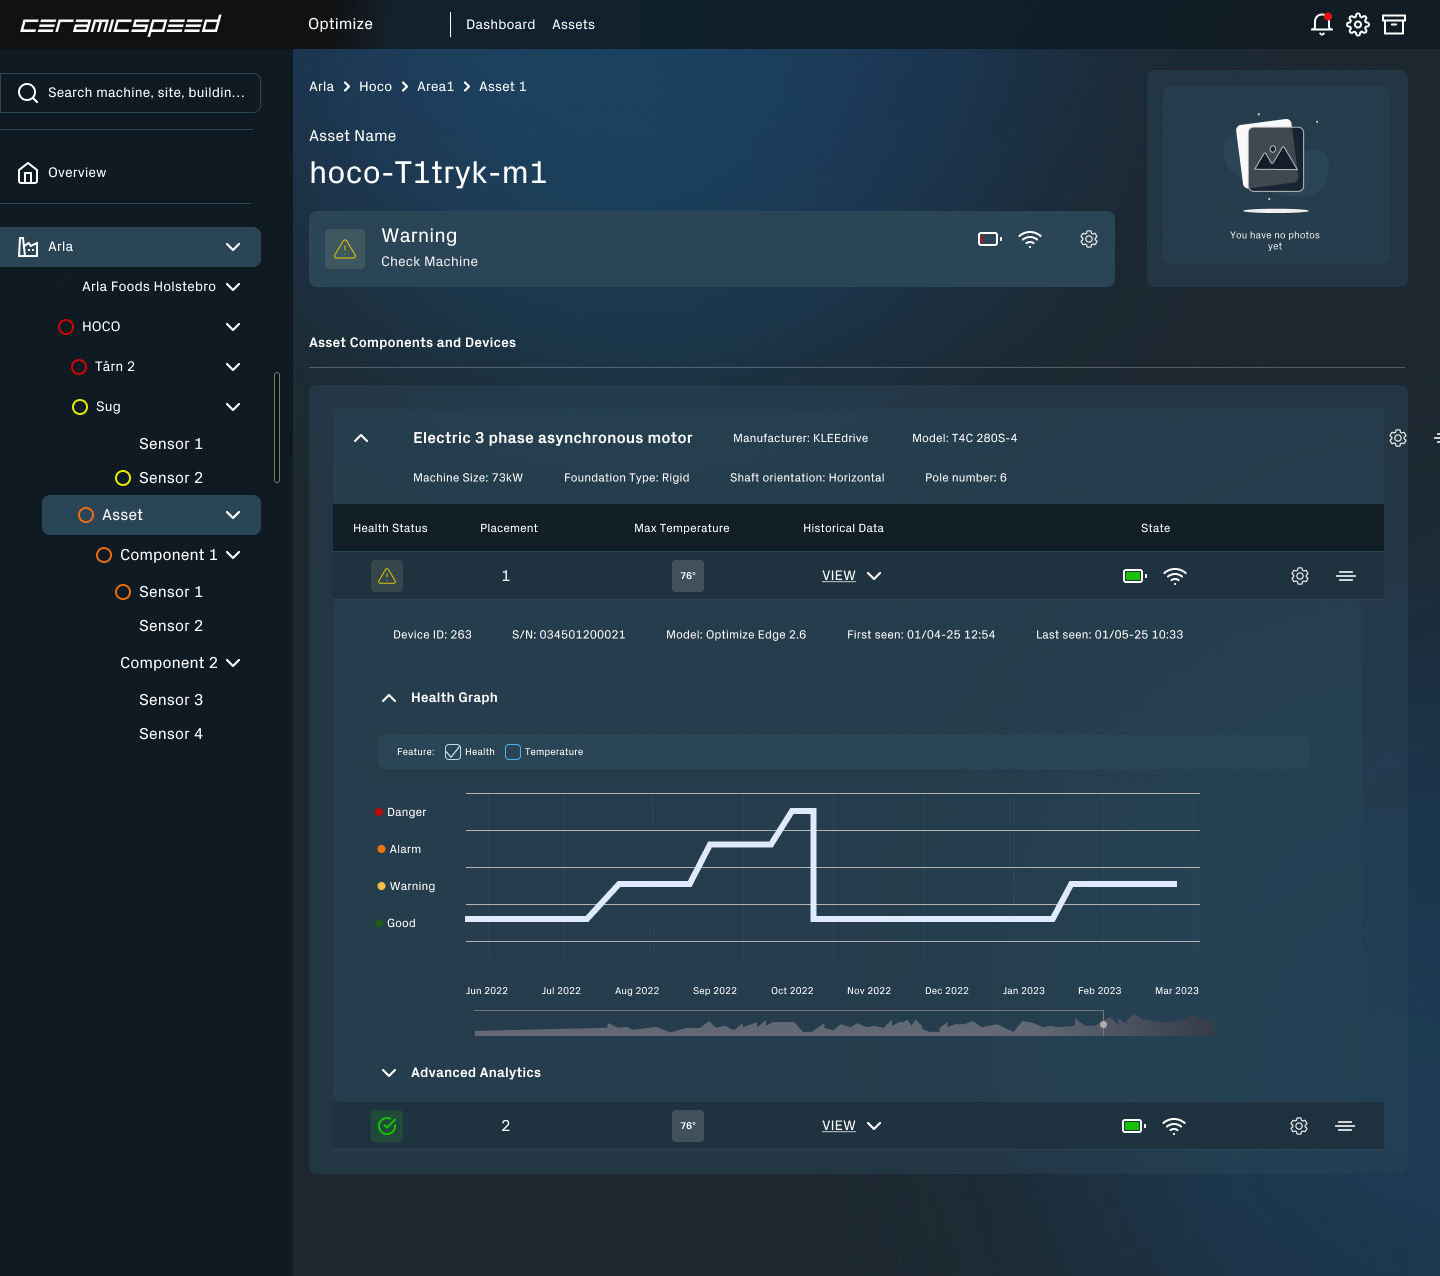Click the green health check icon for placement 2

click(x=387, y=1126)
